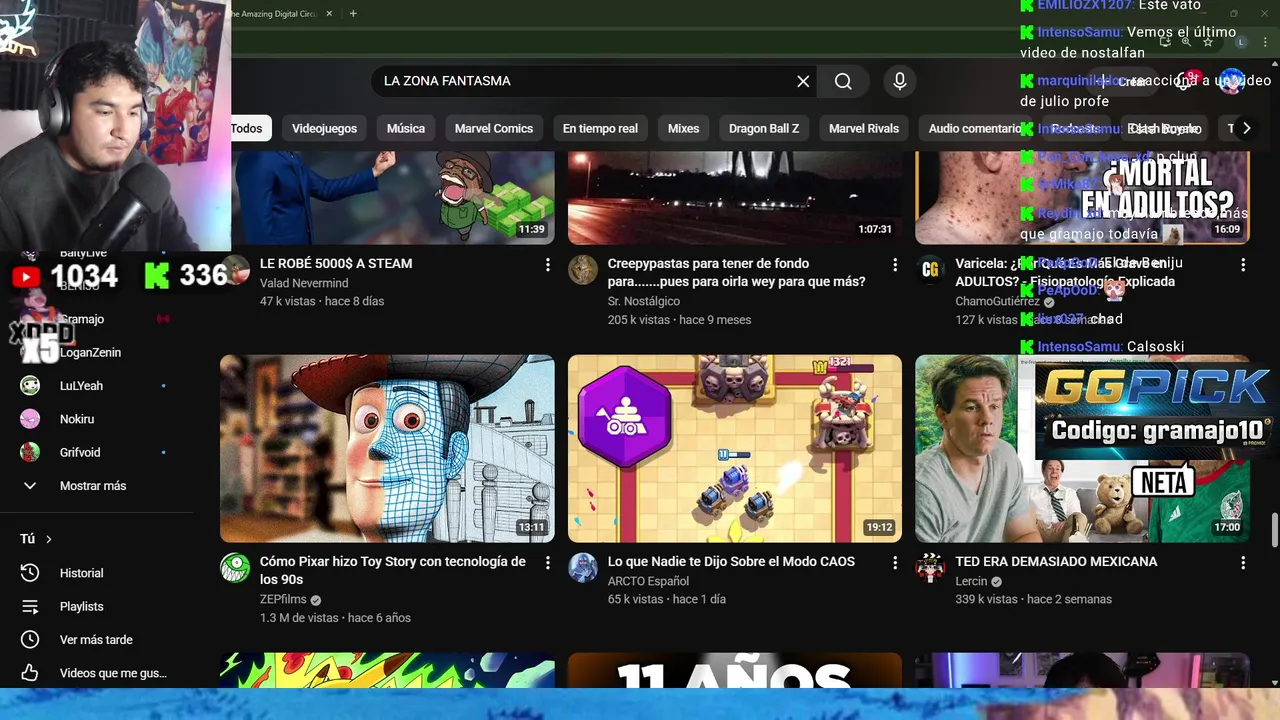Select the Música filter chip
Screen dimensions: 1280x720
point(406,128)
